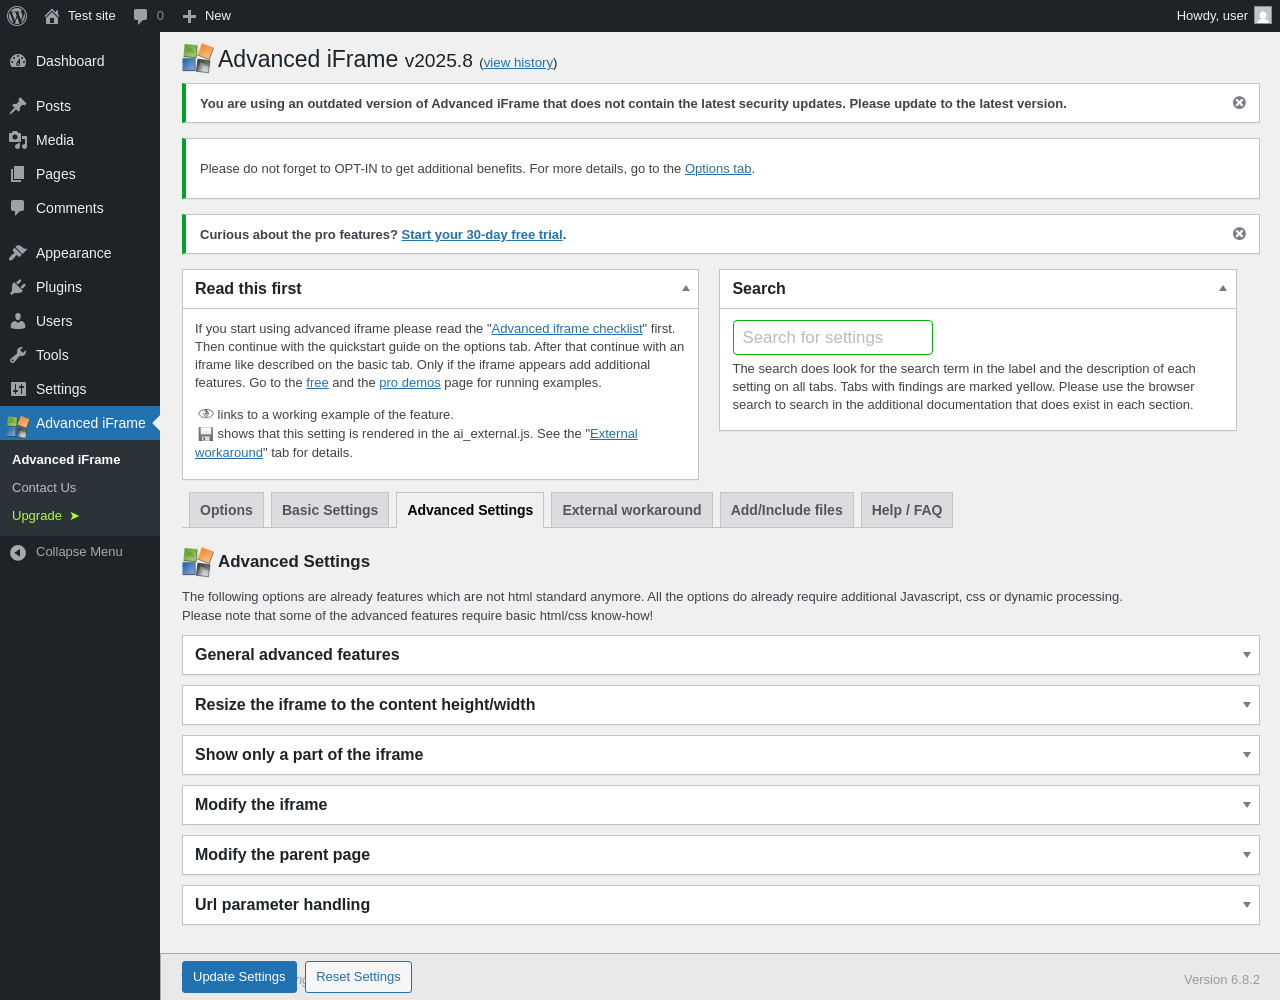Start your 30-day free trial link

click(482, 235)
